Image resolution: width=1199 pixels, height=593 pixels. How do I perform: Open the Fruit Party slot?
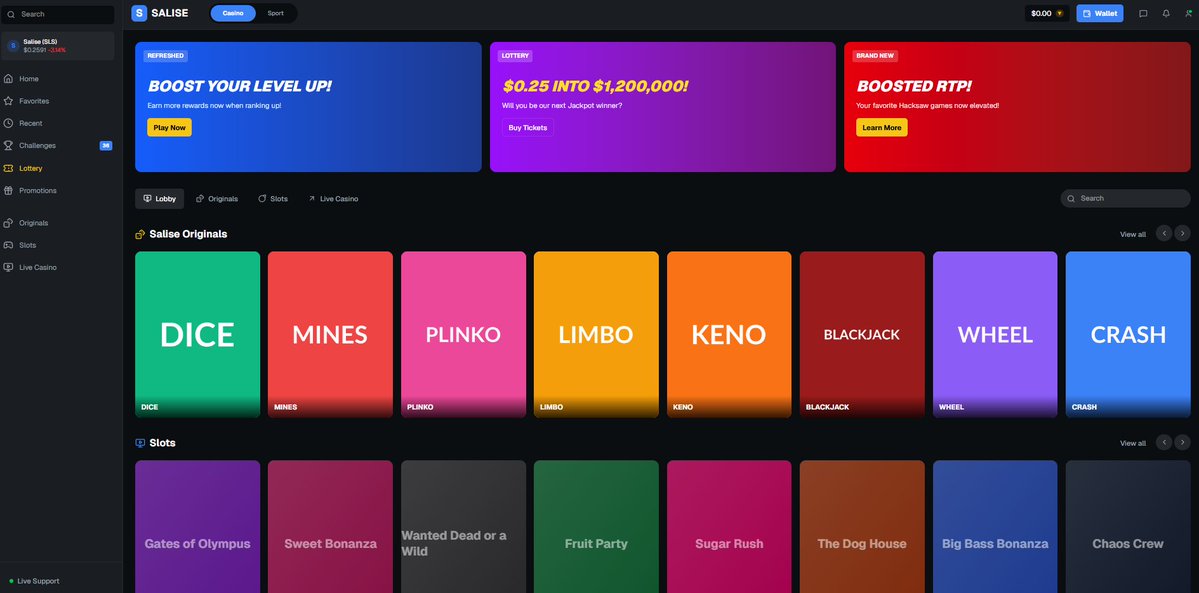coord(596,526)
